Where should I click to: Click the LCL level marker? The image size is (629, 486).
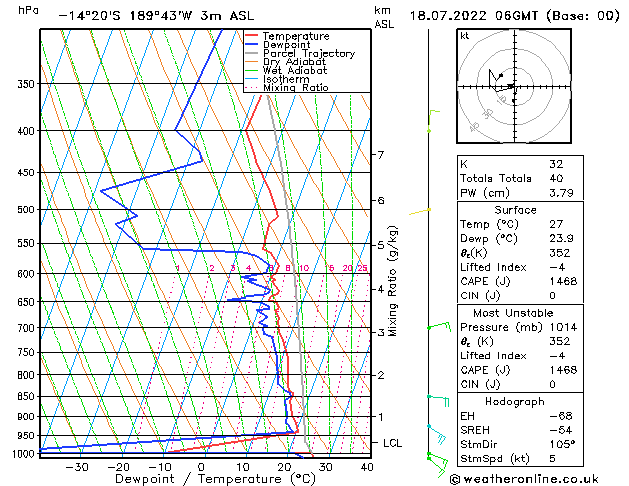pyautogui.click(x=392, y=443)
